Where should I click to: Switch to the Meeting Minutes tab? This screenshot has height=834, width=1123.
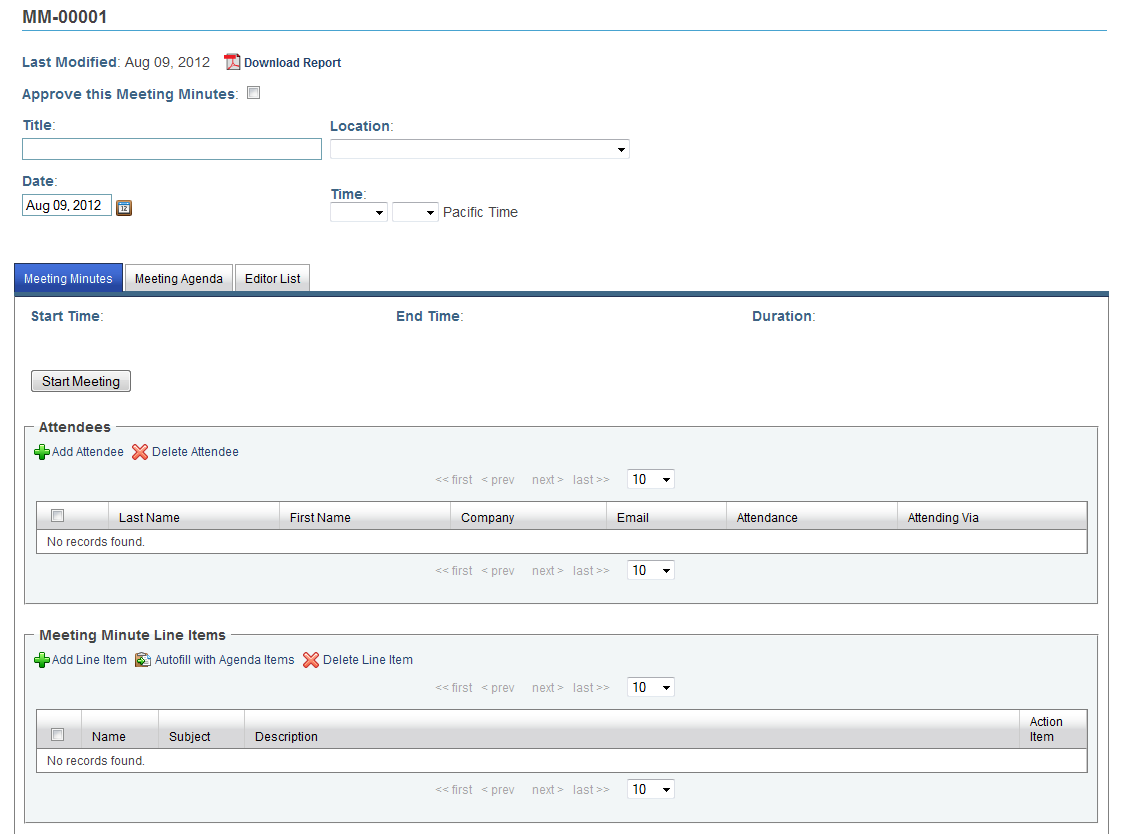click(69, 278)
